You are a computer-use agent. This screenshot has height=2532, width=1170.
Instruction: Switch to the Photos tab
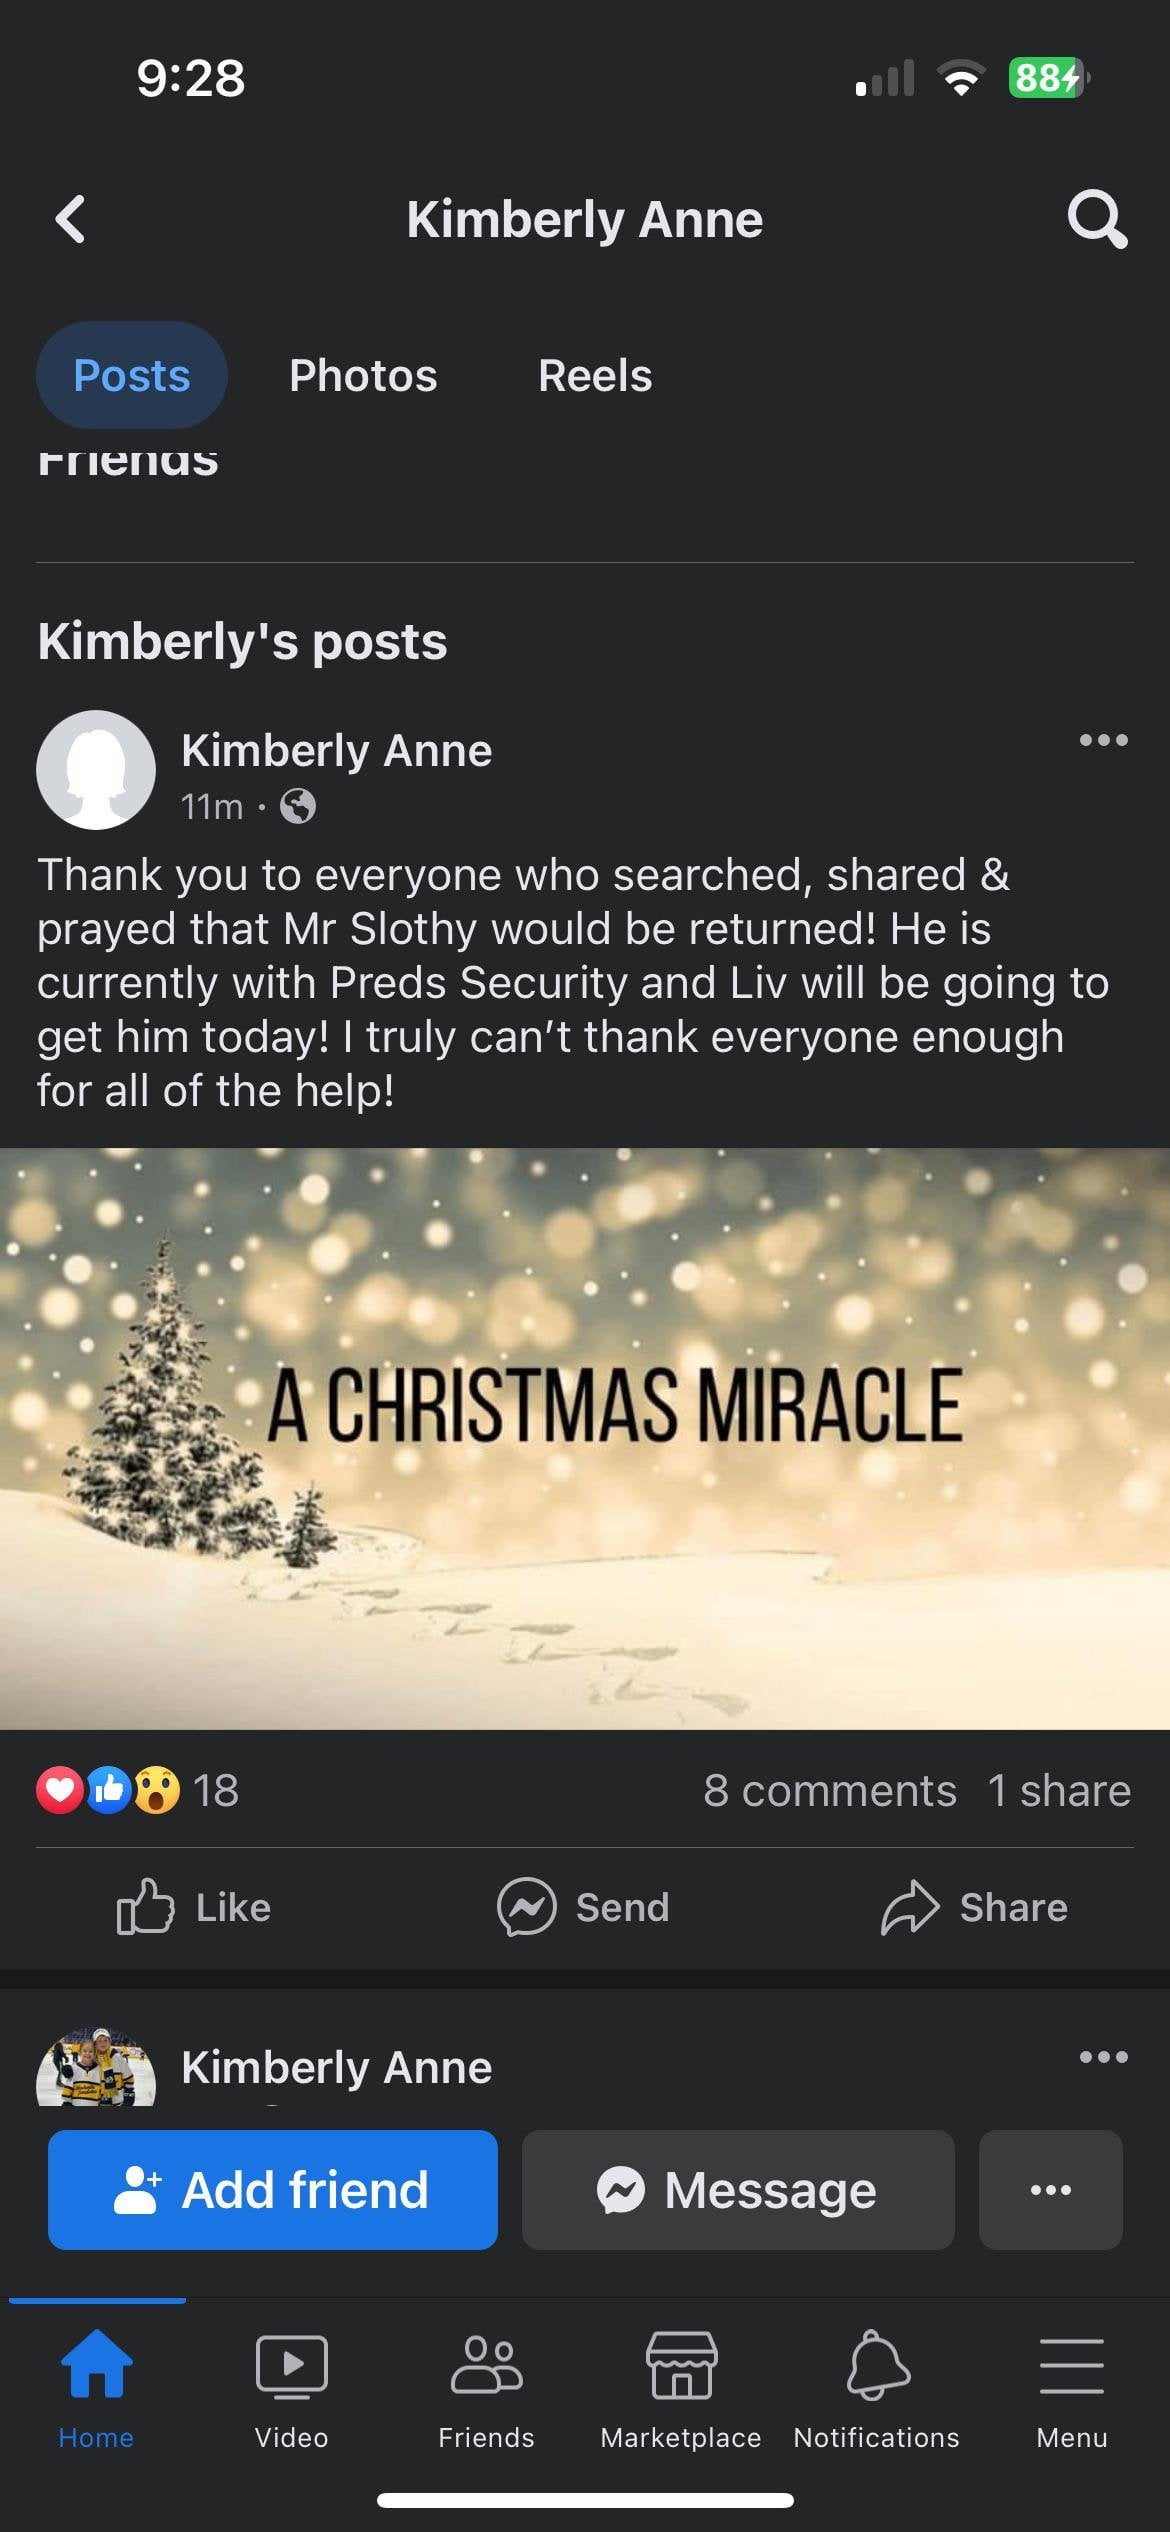[x=363, y=376]
